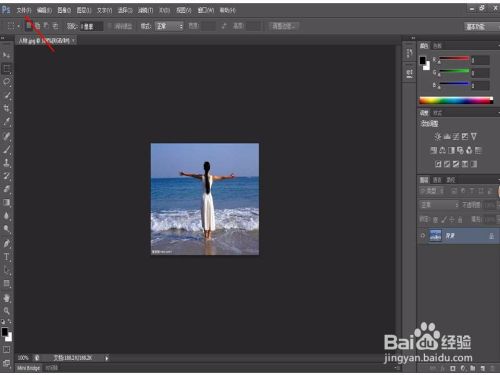Select the Quick Selection tool
500x375 pixels.
(6, 95)
